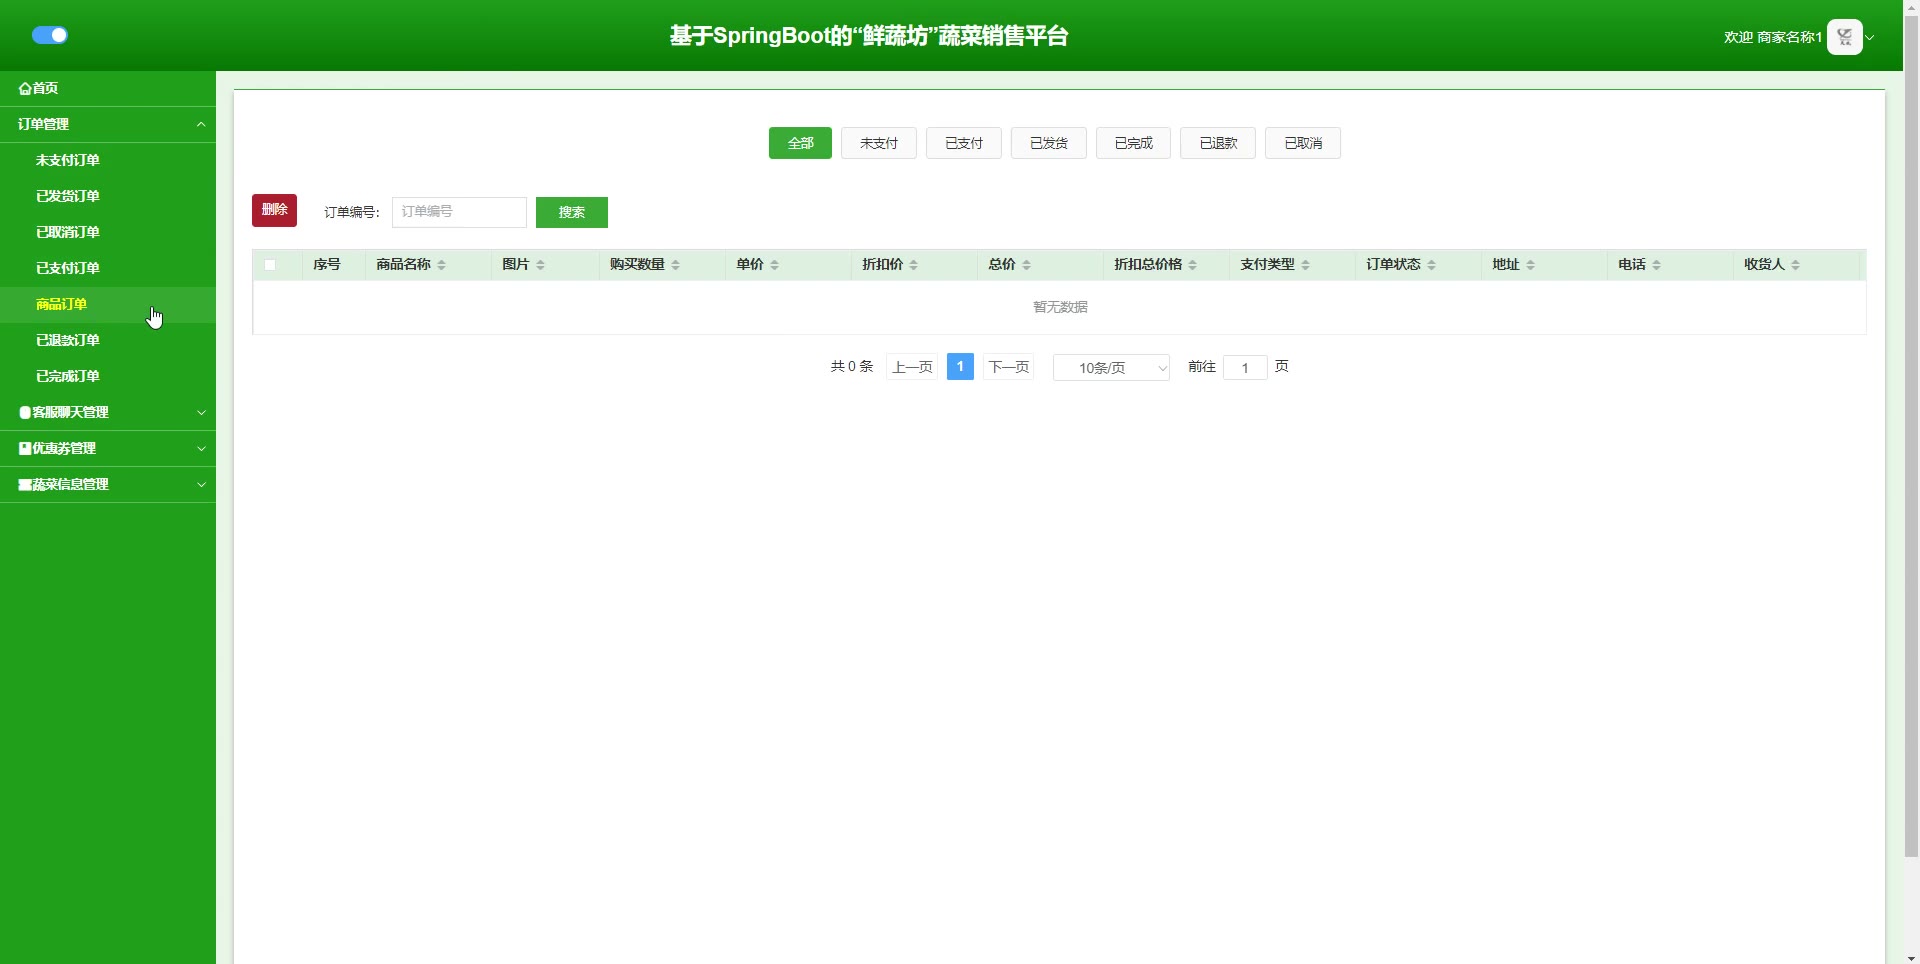Open the user dropdown arrow beside avatar
1920x964 pixels.
coord(1870,37)
